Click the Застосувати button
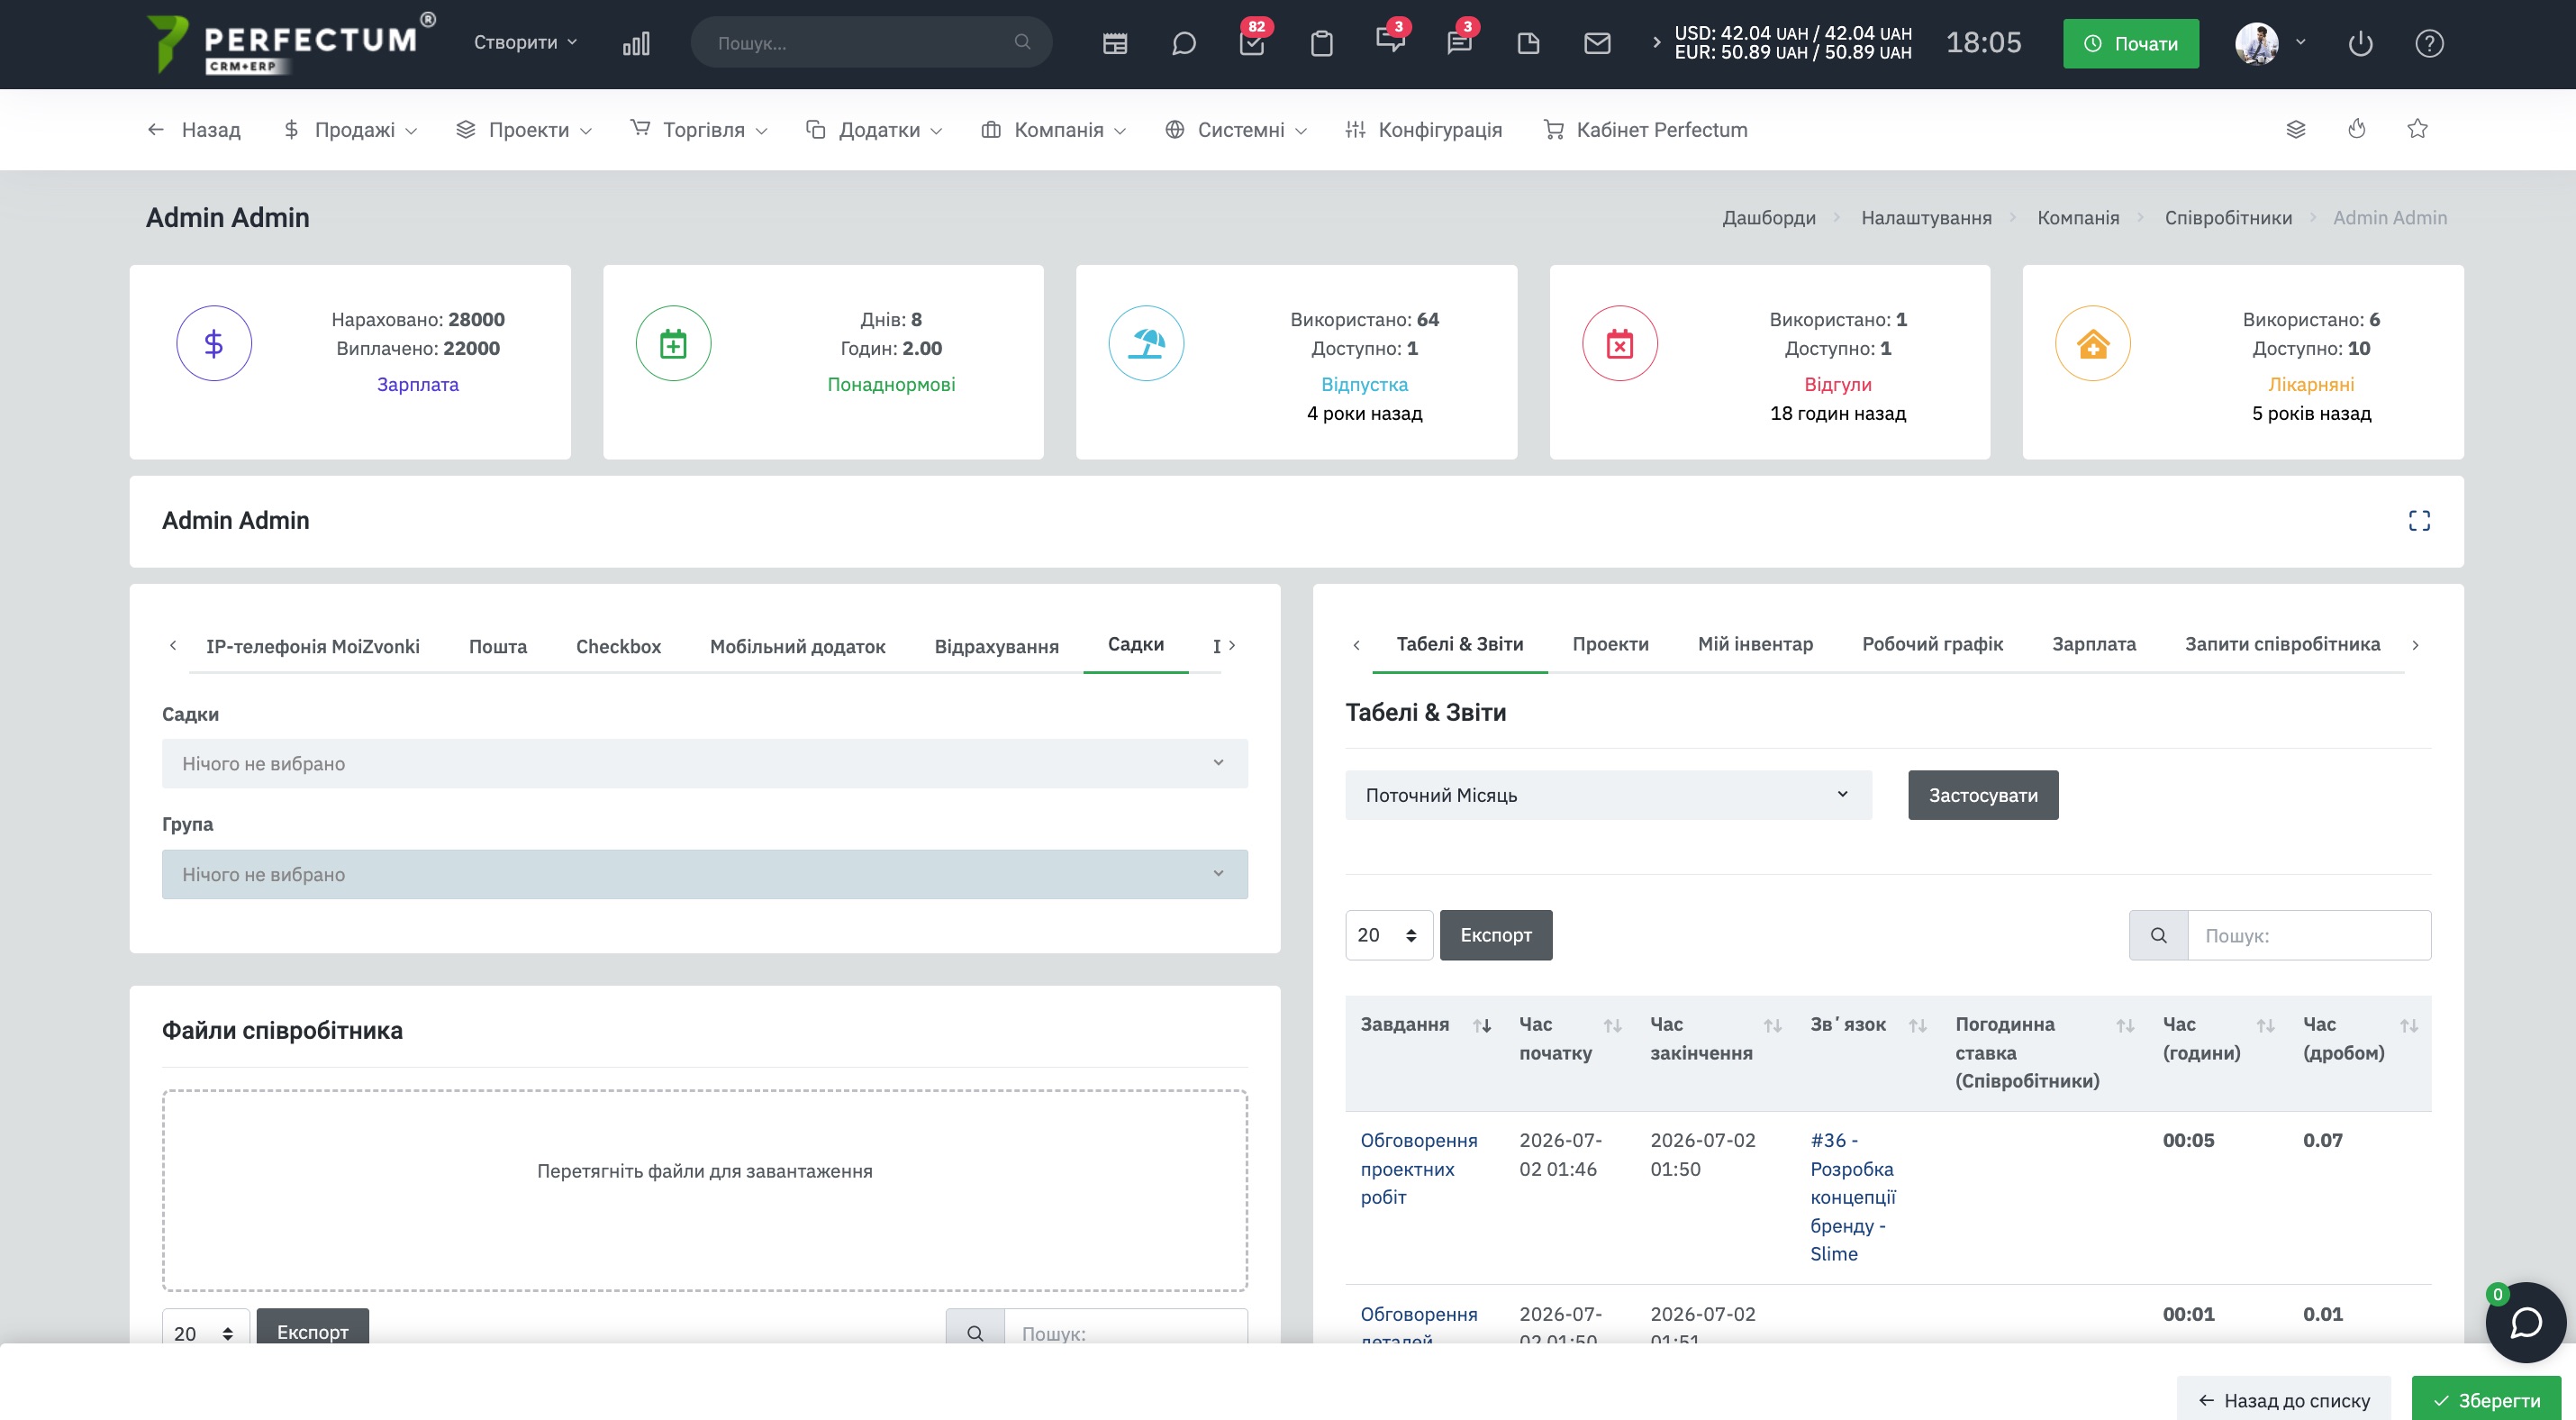 tap(1982, 795)
